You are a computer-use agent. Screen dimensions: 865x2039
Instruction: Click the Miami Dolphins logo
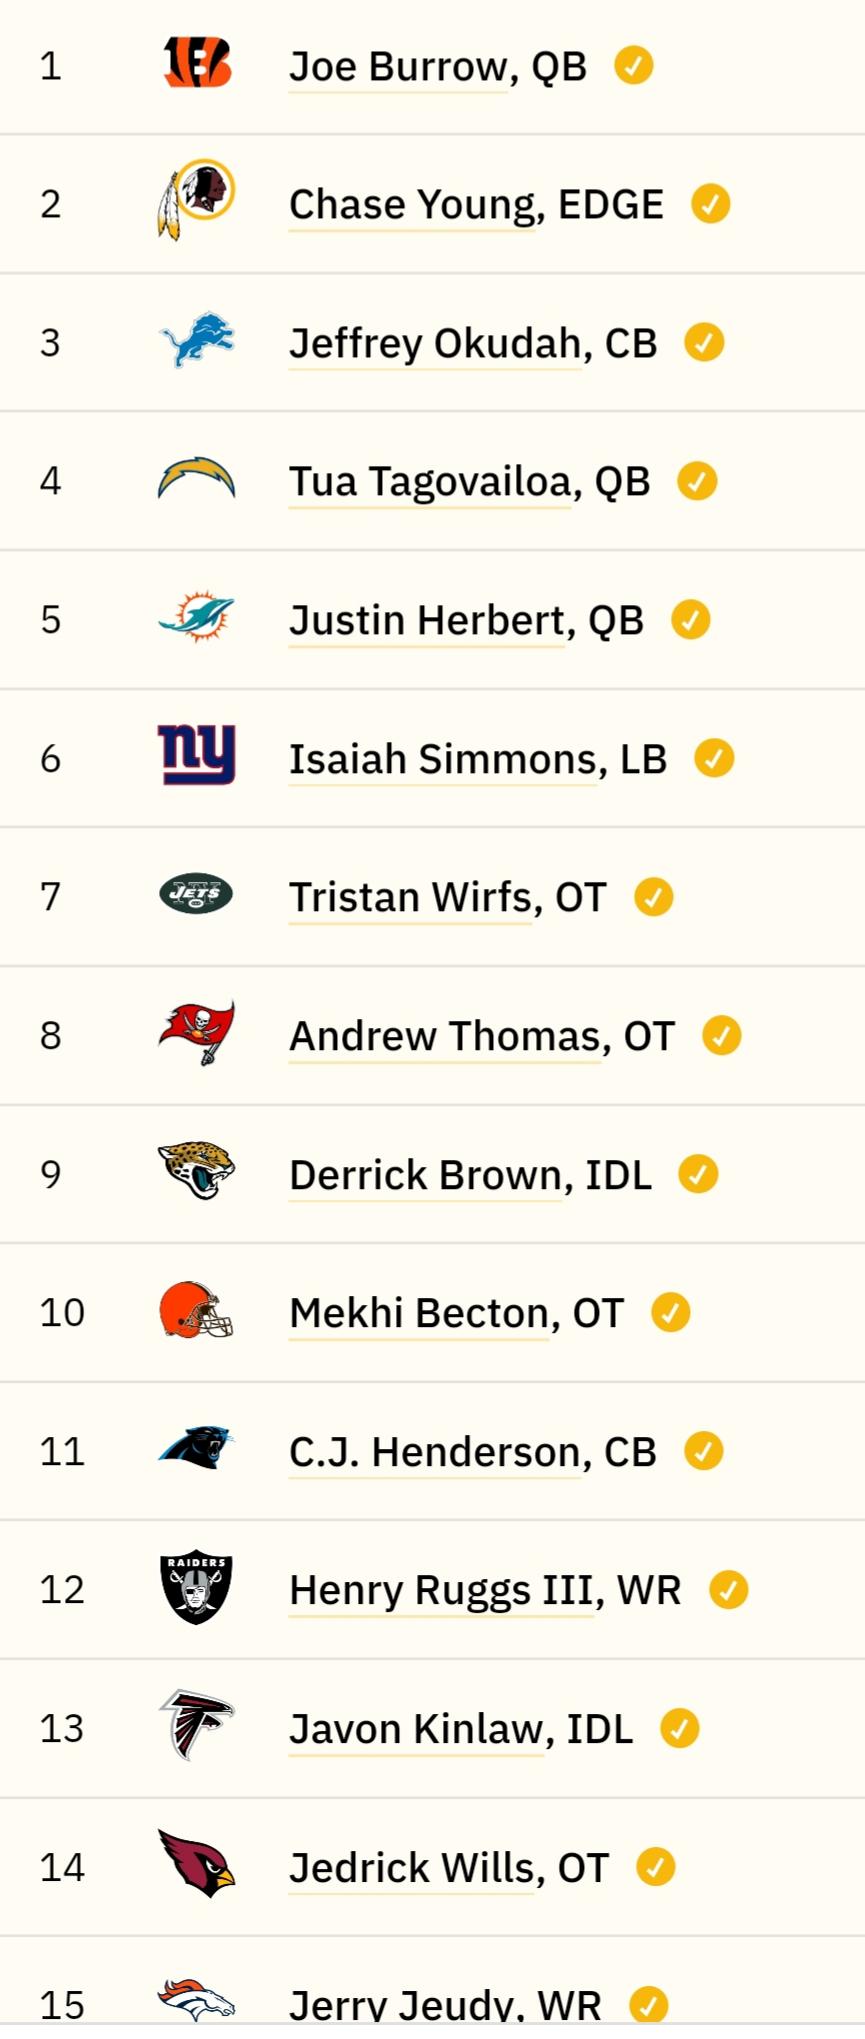click(x=197, y=616)
